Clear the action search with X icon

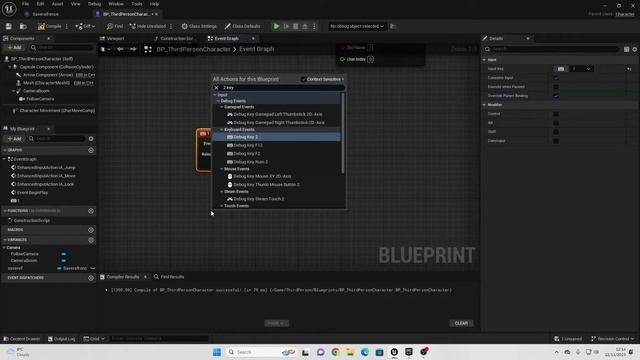(216, 88)
